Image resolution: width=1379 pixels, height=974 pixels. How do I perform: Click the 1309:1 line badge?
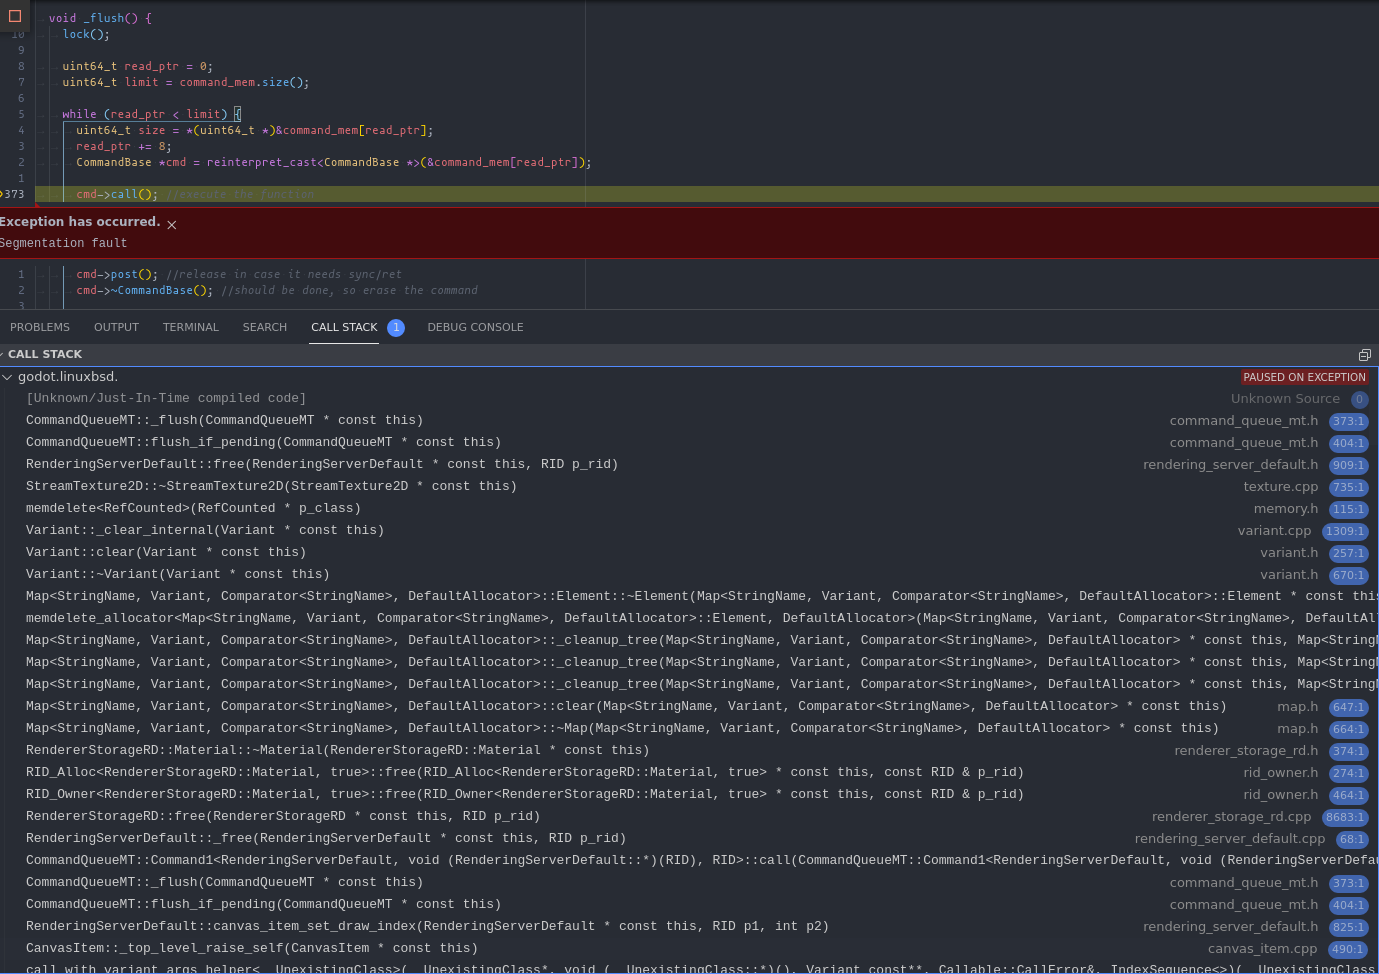tap(1345, 531)
